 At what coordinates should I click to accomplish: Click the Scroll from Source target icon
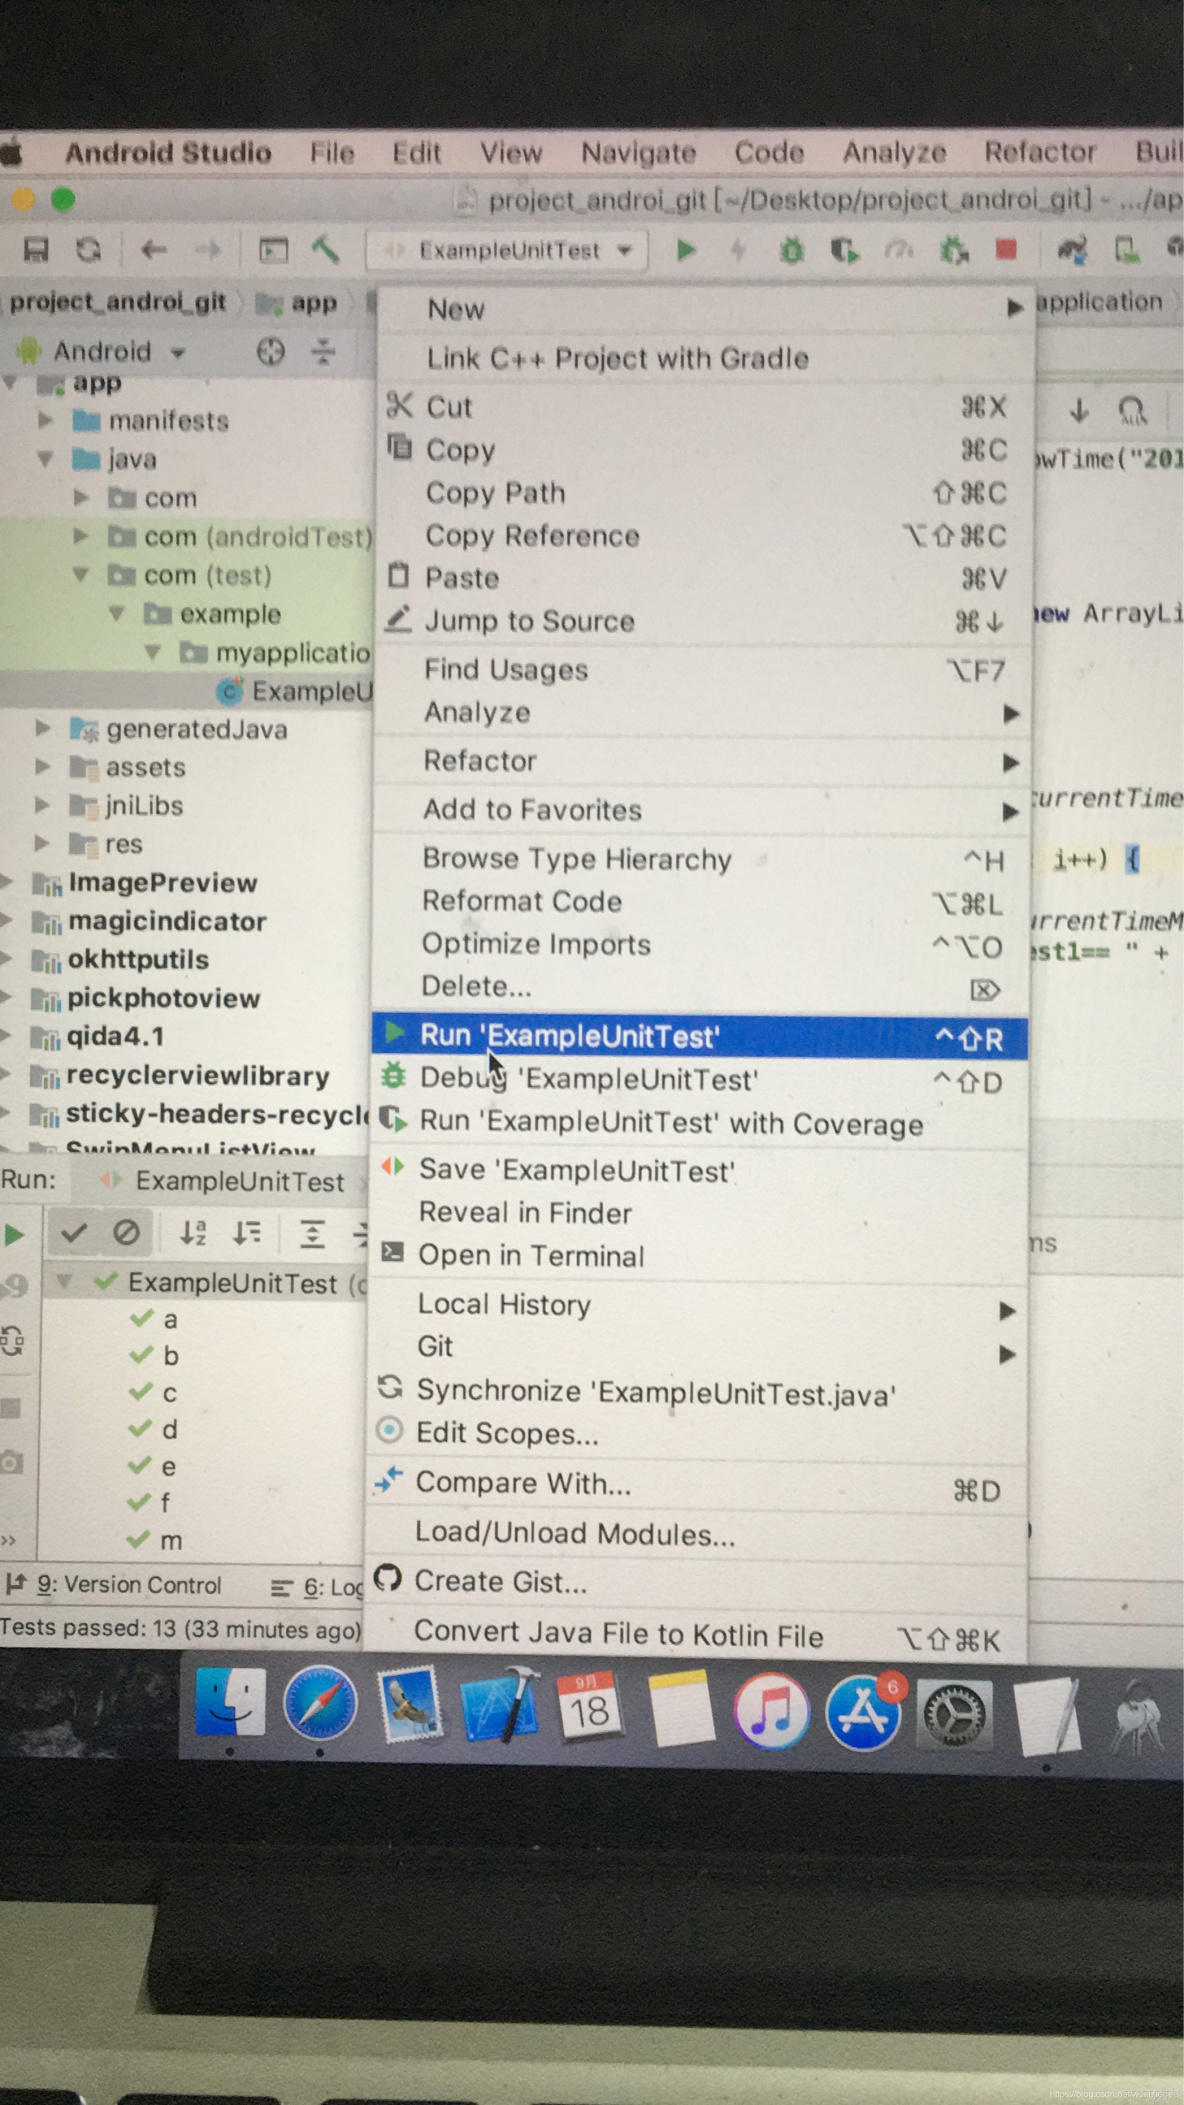(x=271, y=352)
